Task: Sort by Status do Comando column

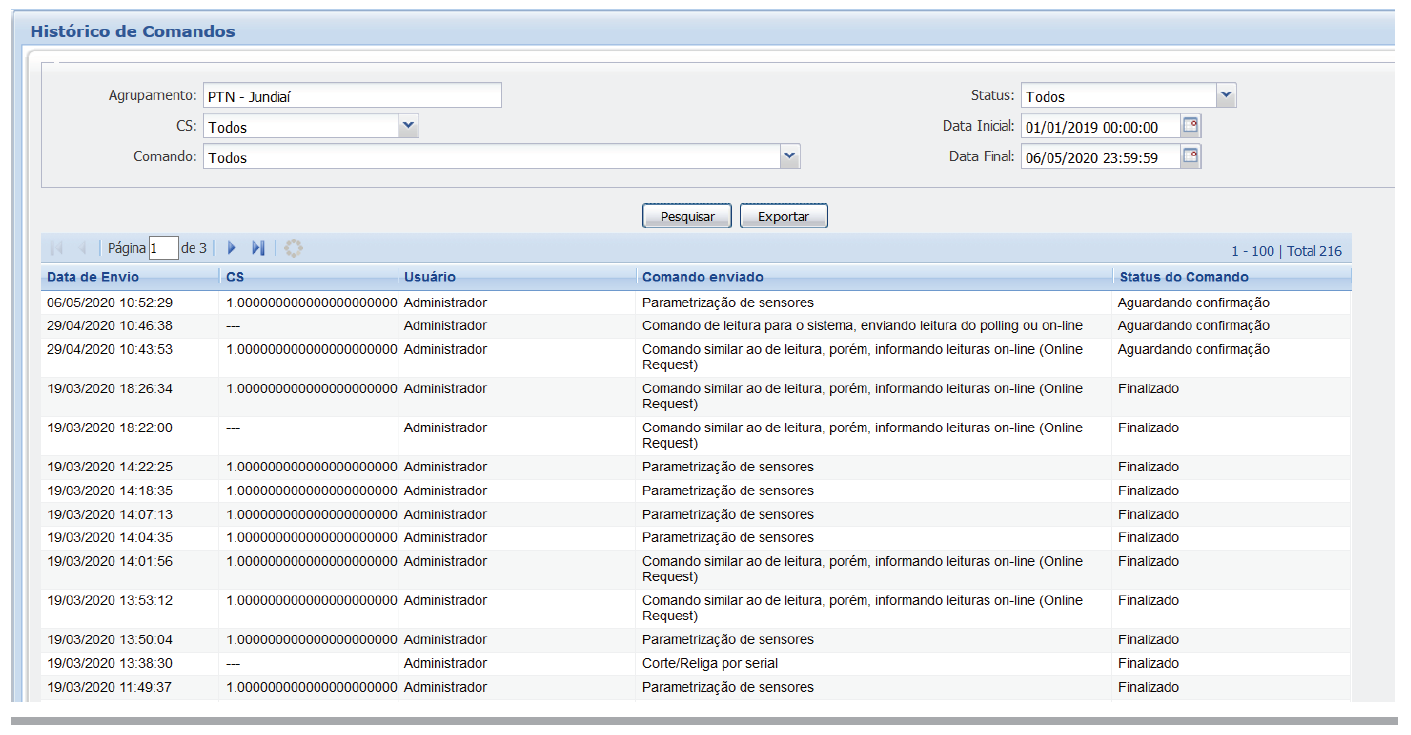Action: (1183, 277)
